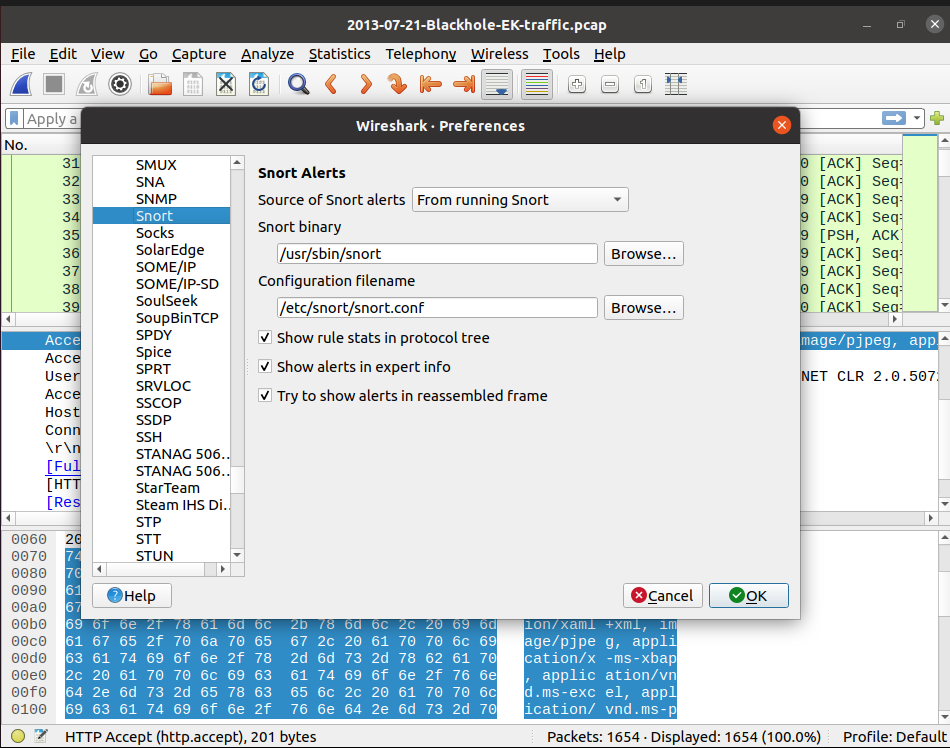Click zoom in toolbar icon
950x748 pixels.
point(577,84)
